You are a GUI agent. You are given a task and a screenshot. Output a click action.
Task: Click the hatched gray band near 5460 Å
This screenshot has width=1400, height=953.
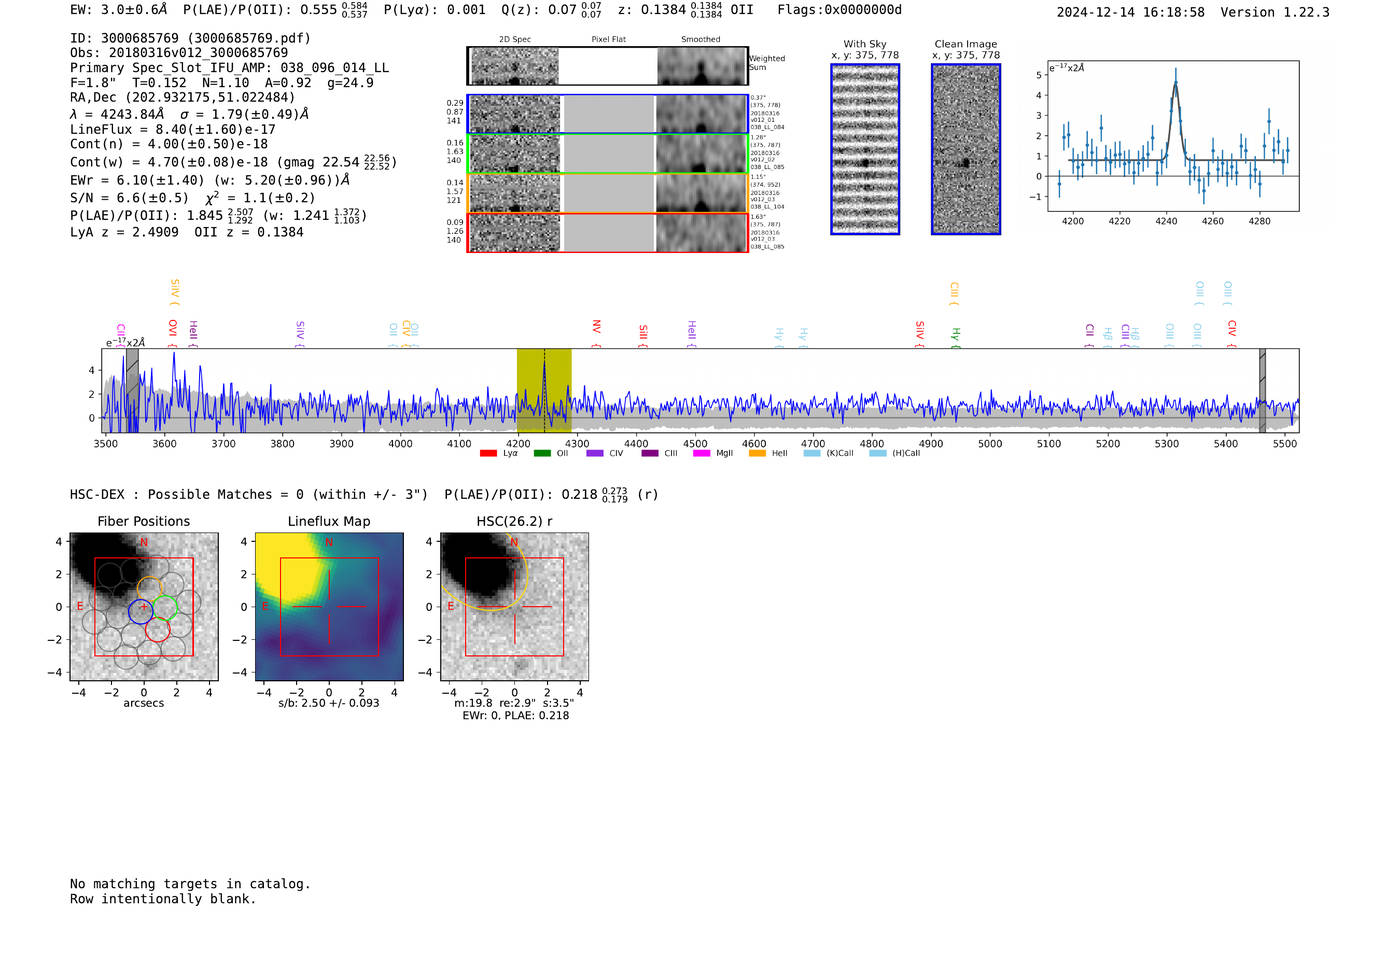tap(1262, 390)
